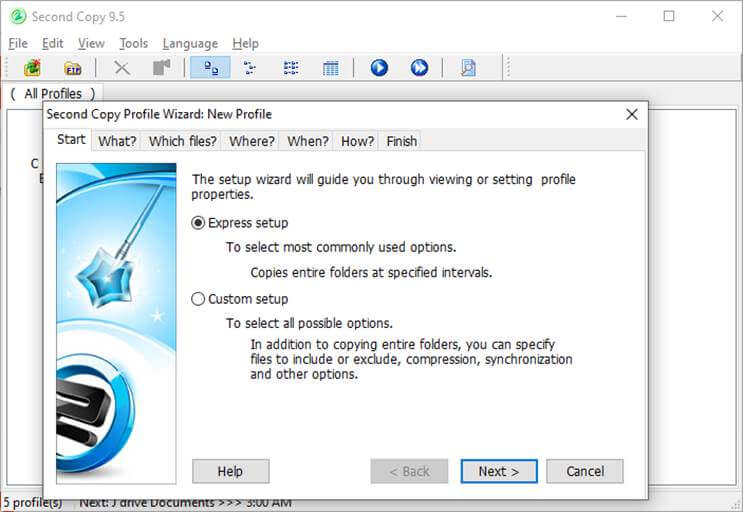743x512 pixels.
Task: Open the log viewer magnifier icon
Action: coord(468,68)
